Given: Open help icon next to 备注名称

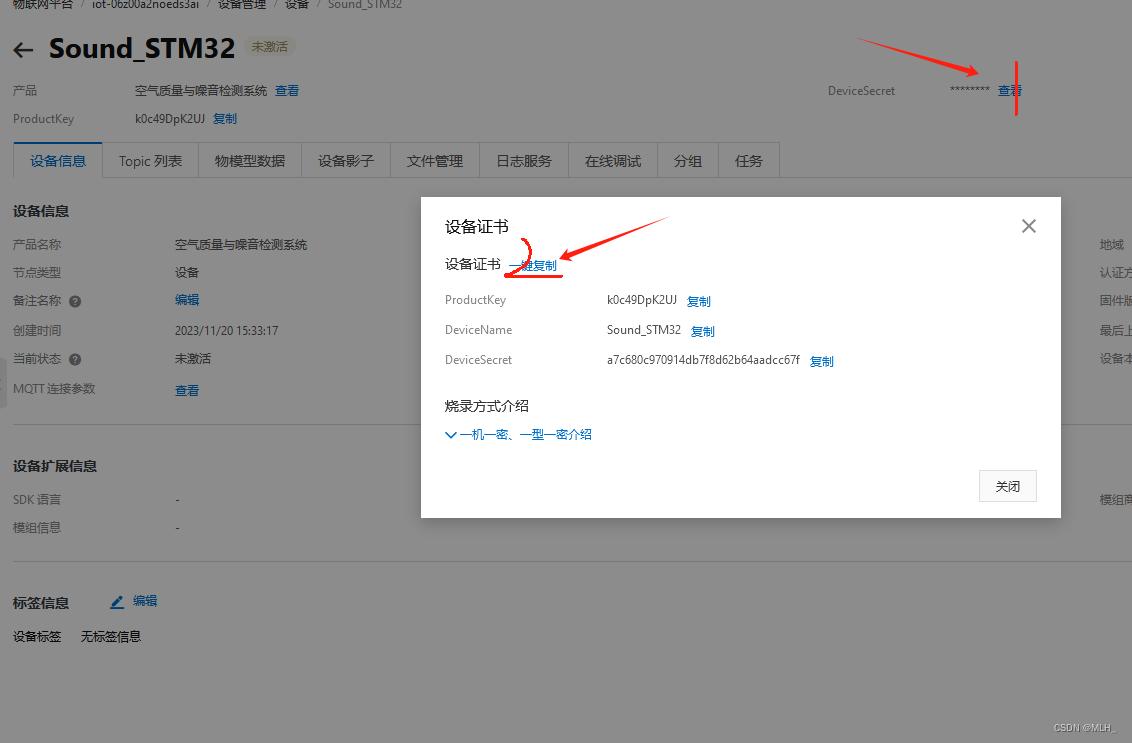Looking at the screenshot, I should 75,302.
